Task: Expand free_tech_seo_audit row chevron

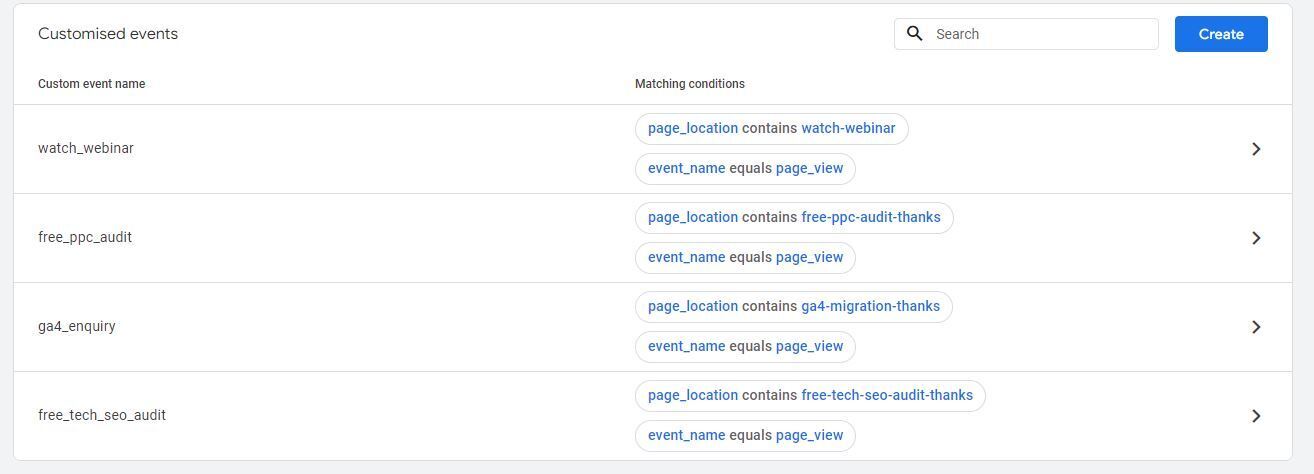Action: click(x=1256, y=416)
